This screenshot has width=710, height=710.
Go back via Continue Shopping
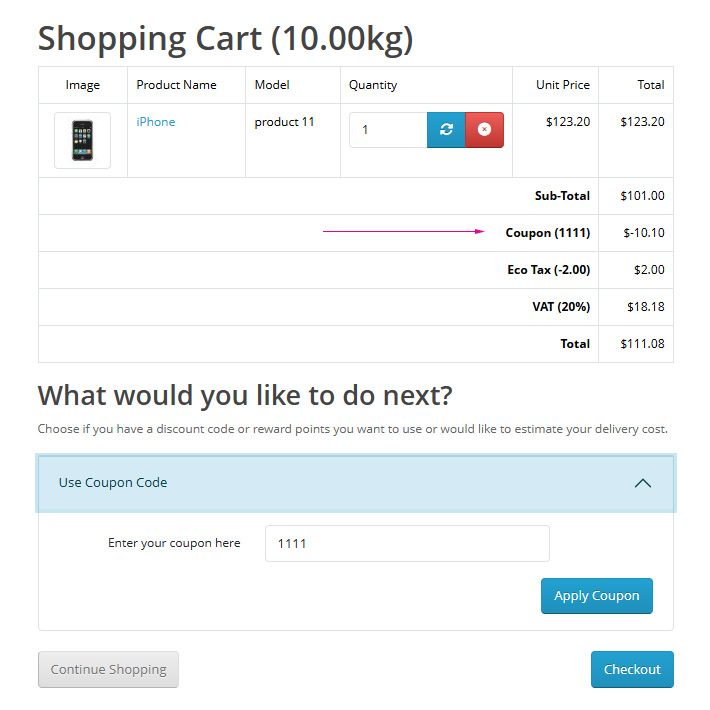tap(108, 669)
